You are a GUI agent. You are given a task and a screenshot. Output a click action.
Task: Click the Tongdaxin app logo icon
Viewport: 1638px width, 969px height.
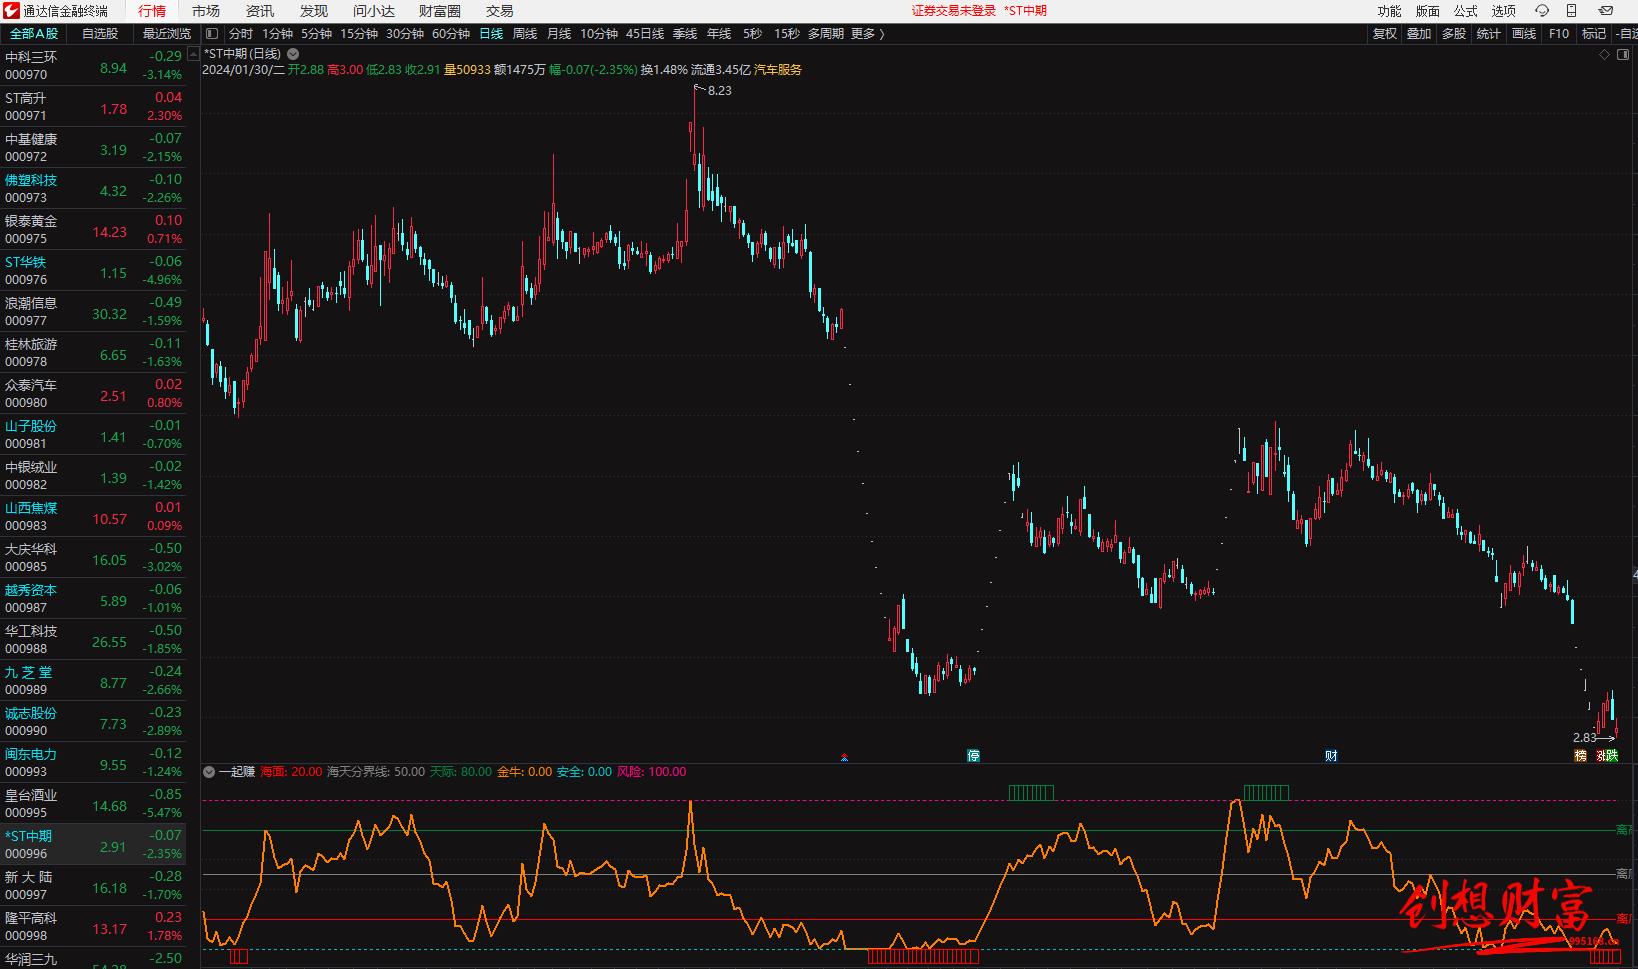click(12, 11)
